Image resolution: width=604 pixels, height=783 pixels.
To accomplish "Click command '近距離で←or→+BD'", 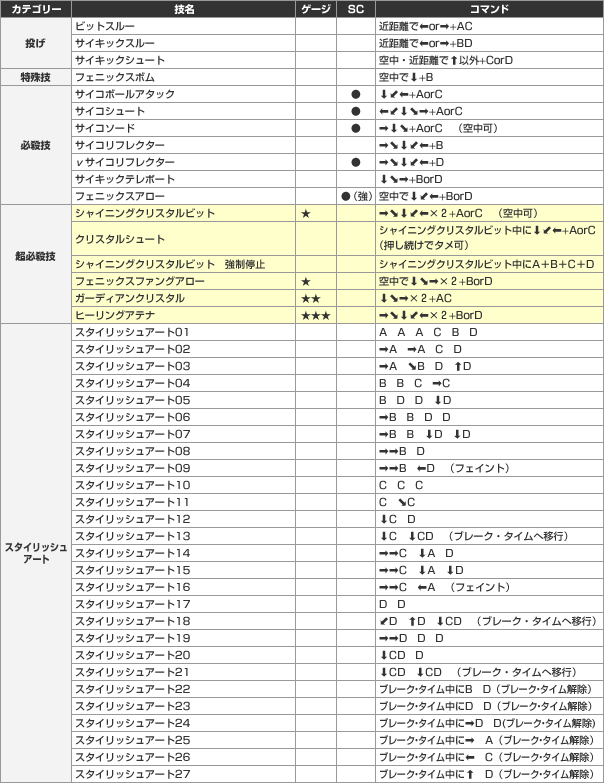I will pos(426,43).
